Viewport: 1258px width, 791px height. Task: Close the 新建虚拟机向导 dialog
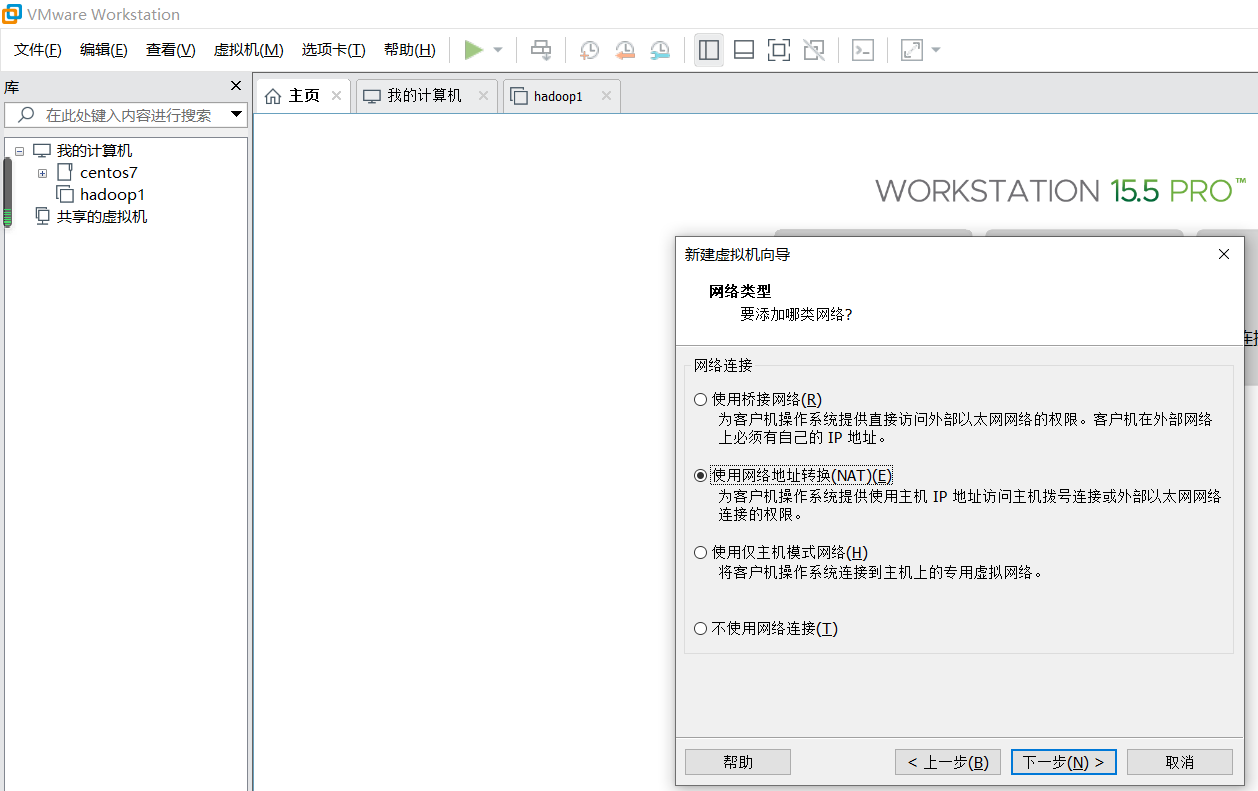pos(1224,254)
